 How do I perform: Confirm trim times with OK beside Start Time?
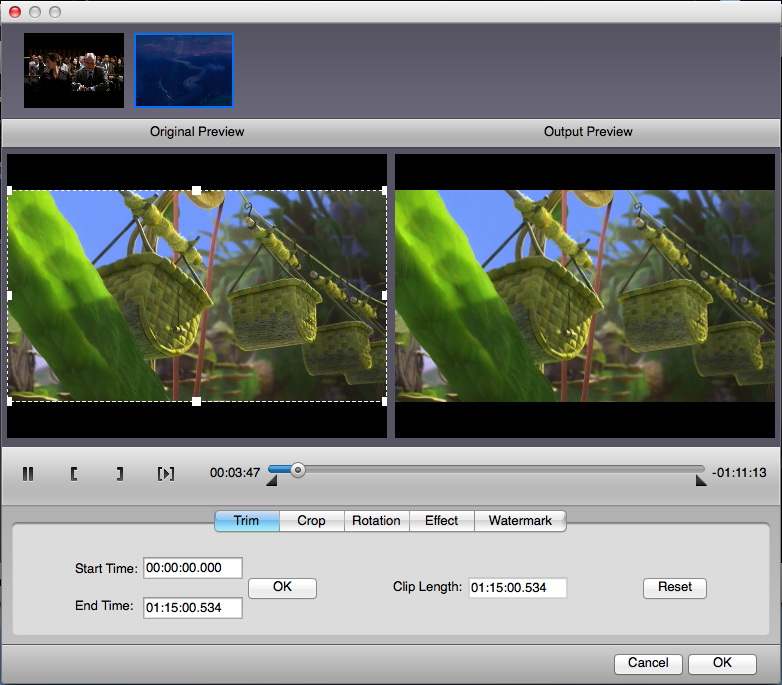[x=282, y=588]
